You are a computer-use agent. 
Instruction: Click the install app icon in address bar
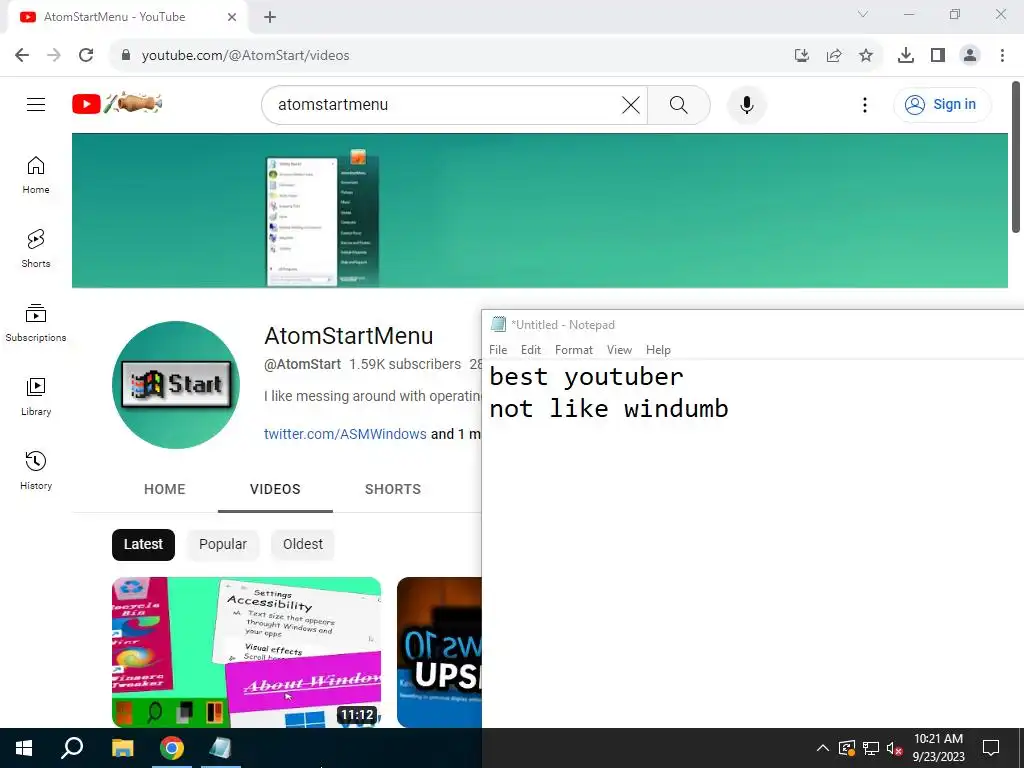(x=802, y=55)
